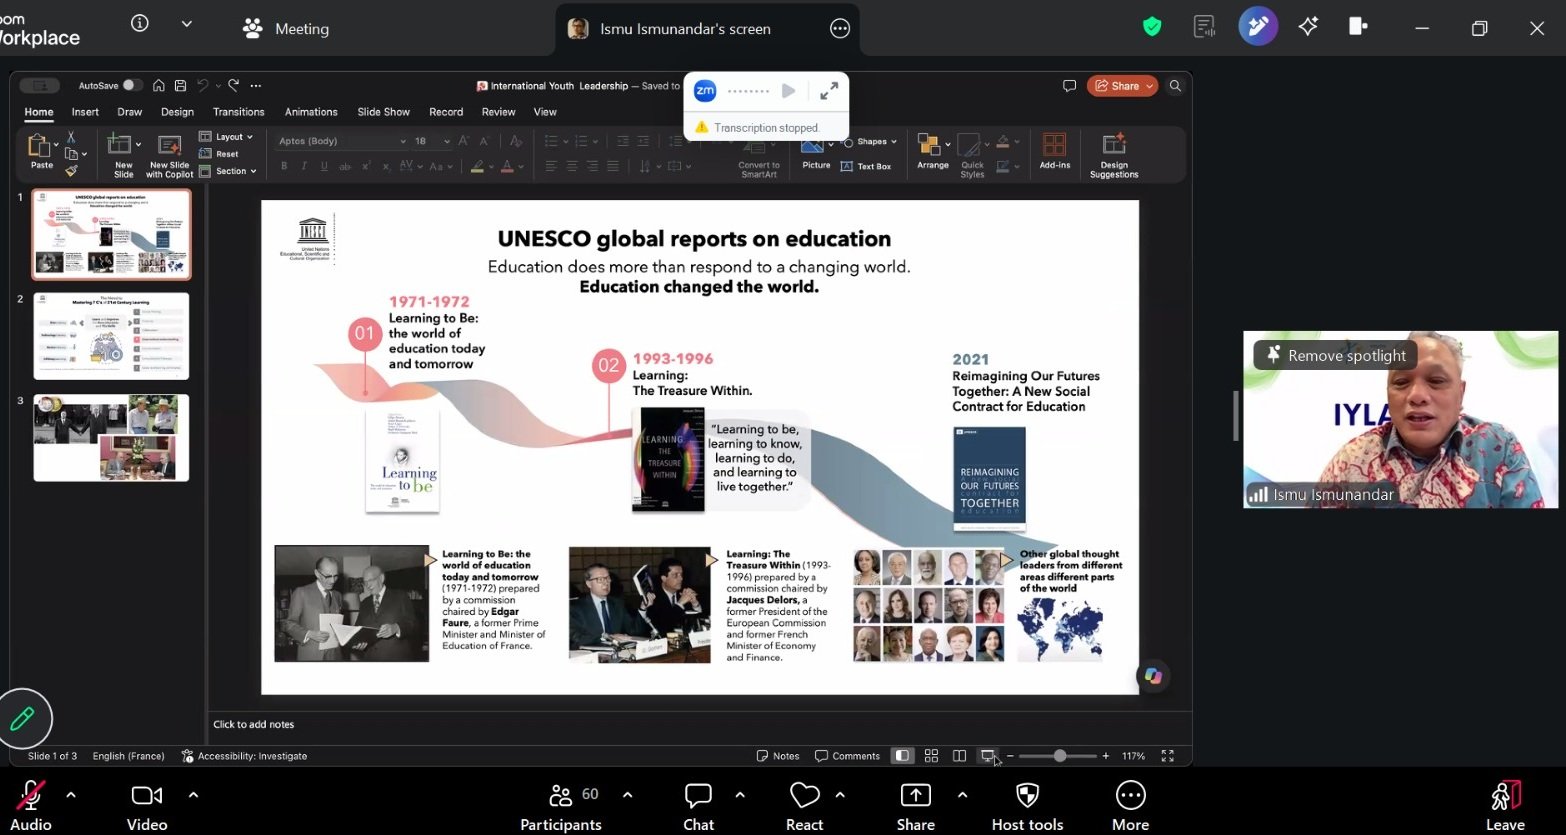
Task: Fit slide to window
Action: 1167,756
